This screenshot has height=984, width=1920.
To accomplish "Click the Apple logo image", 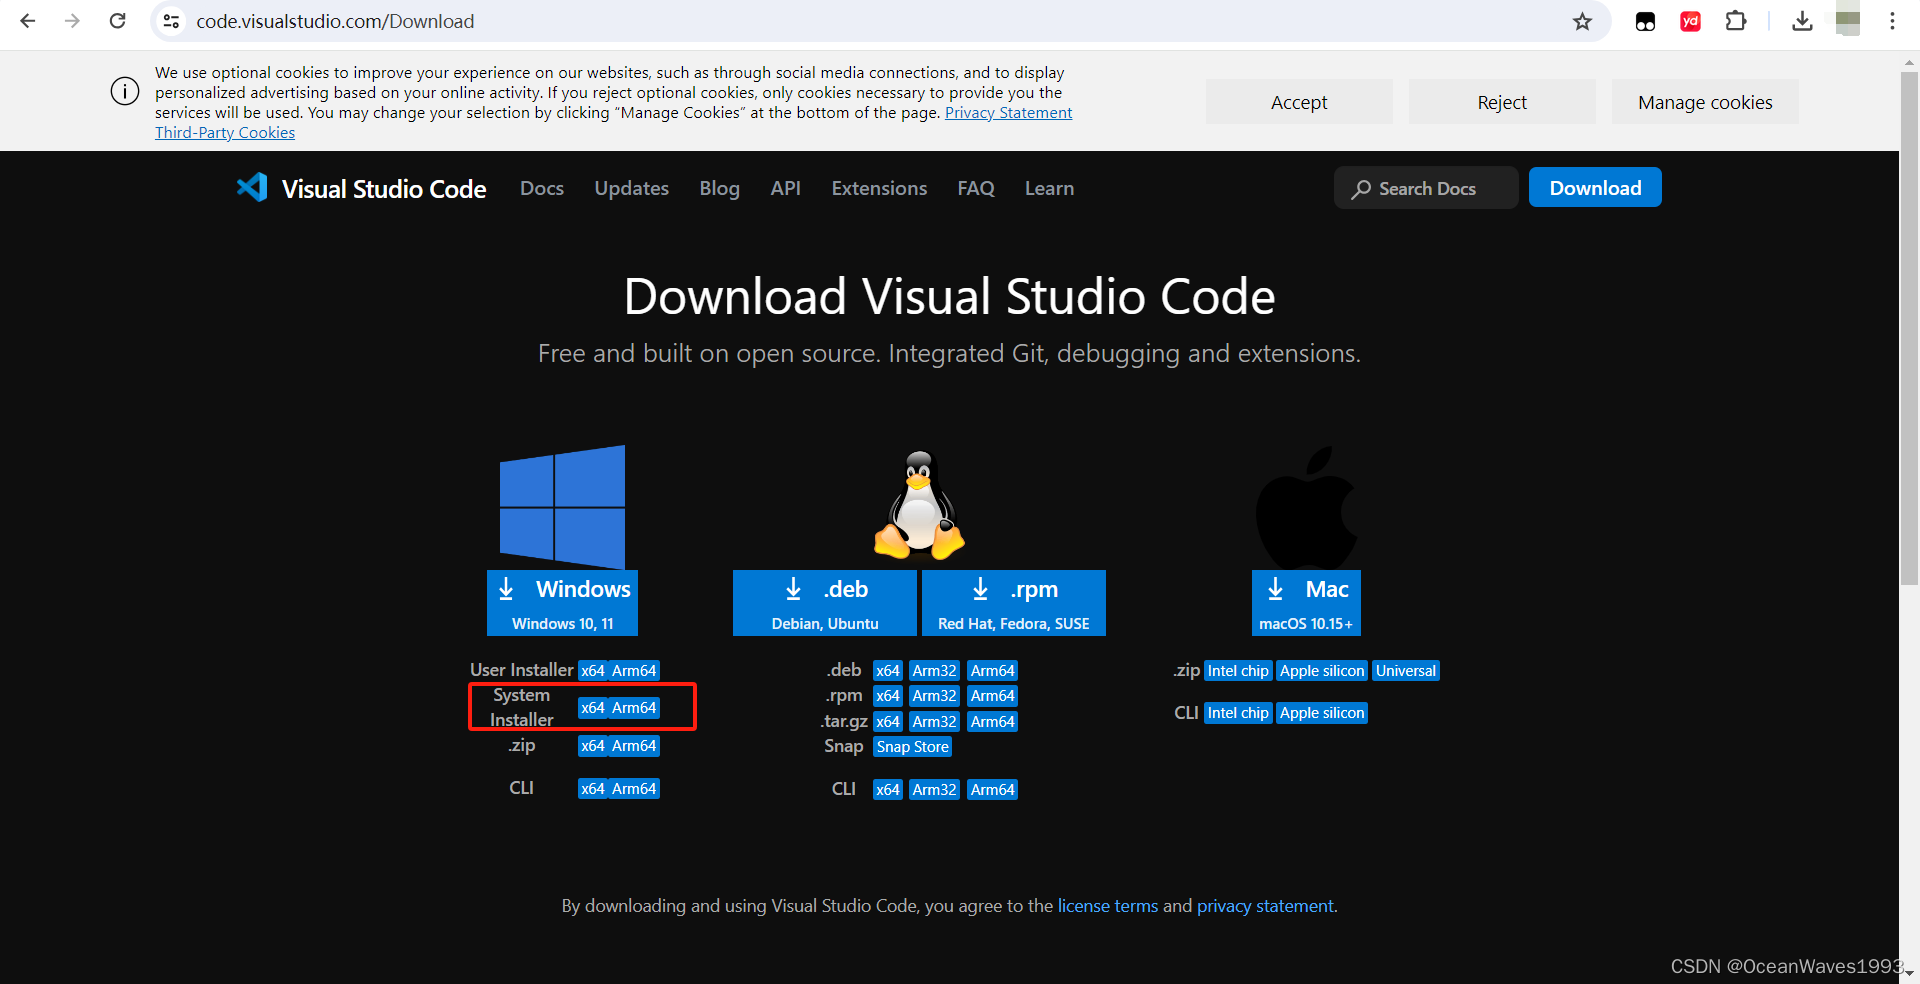I will click(x=1306, y=507).
